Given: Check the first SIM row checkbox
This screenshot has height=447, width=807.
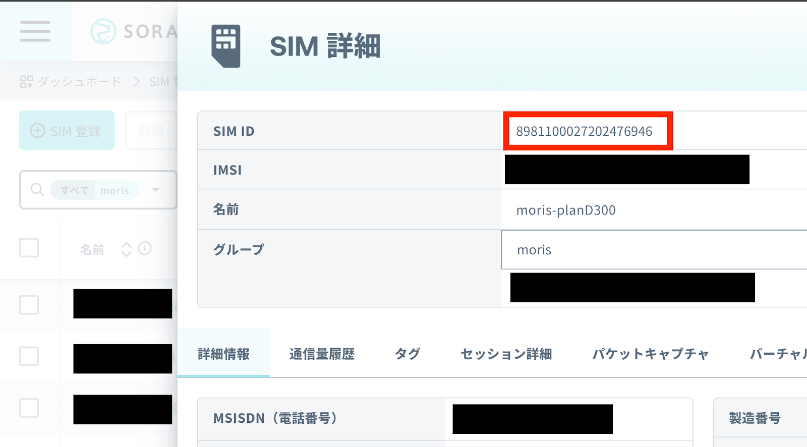Looking at the screenshot, I should pyautogui.click(x=29, y=304).
